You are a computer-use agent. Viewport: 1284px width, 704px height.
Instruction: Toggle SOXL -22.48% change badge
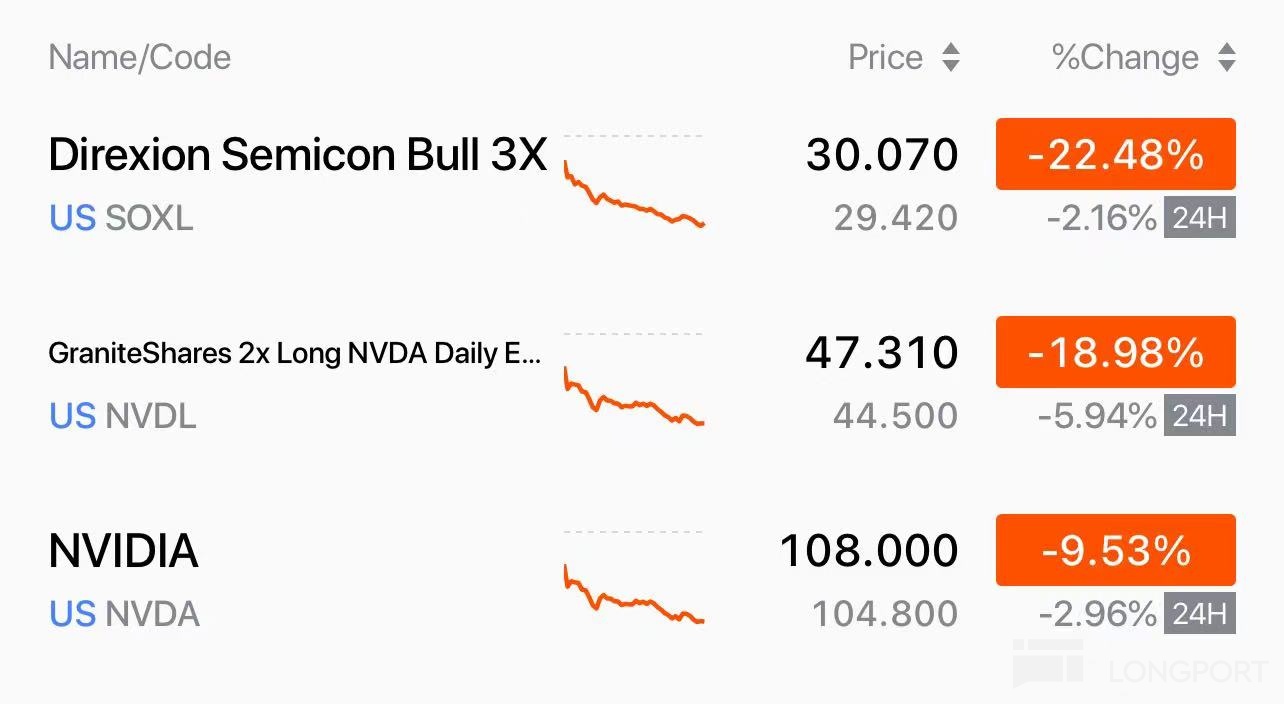[x=1115, y=154]
